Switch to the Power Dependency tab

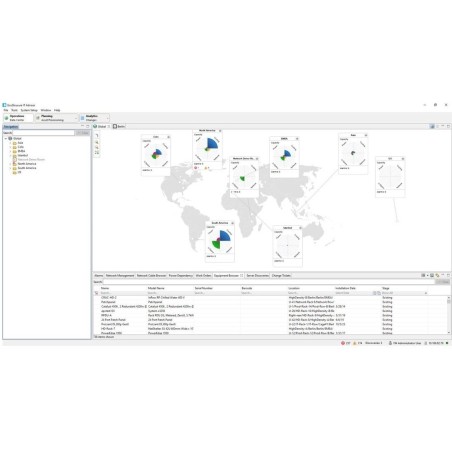[x=181, y=276]
